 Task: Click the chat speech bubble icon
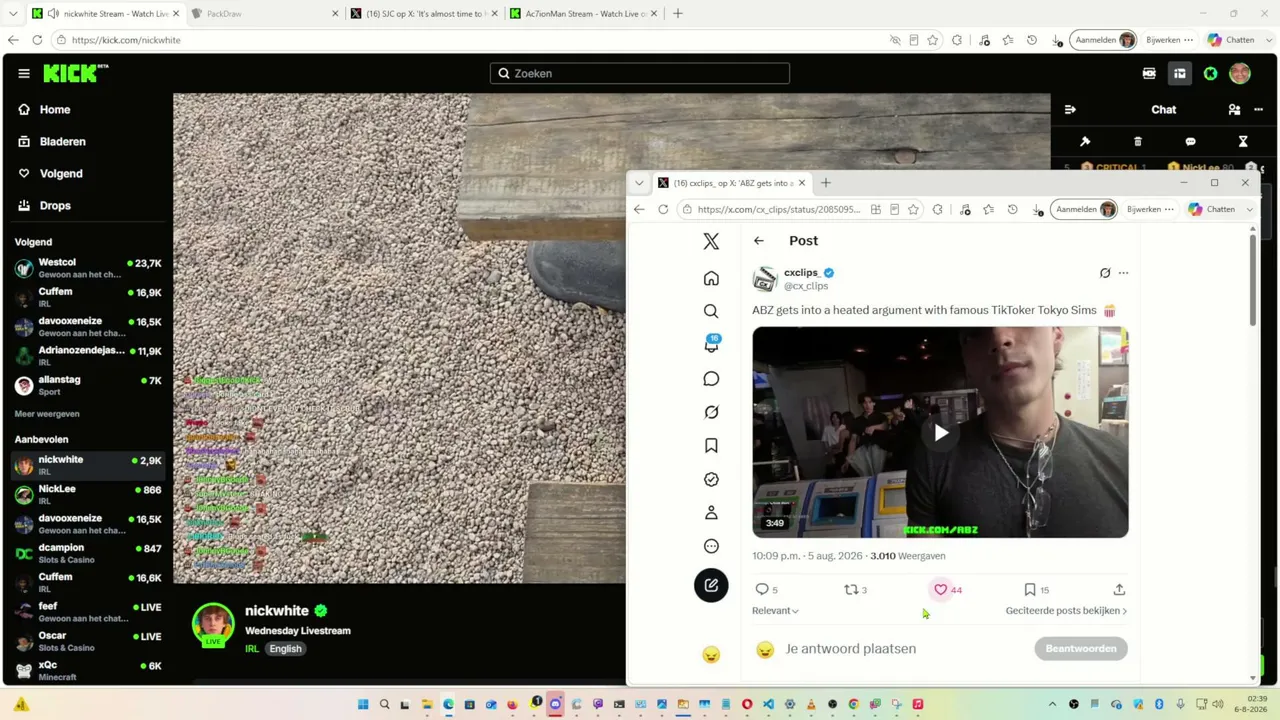1190,142
